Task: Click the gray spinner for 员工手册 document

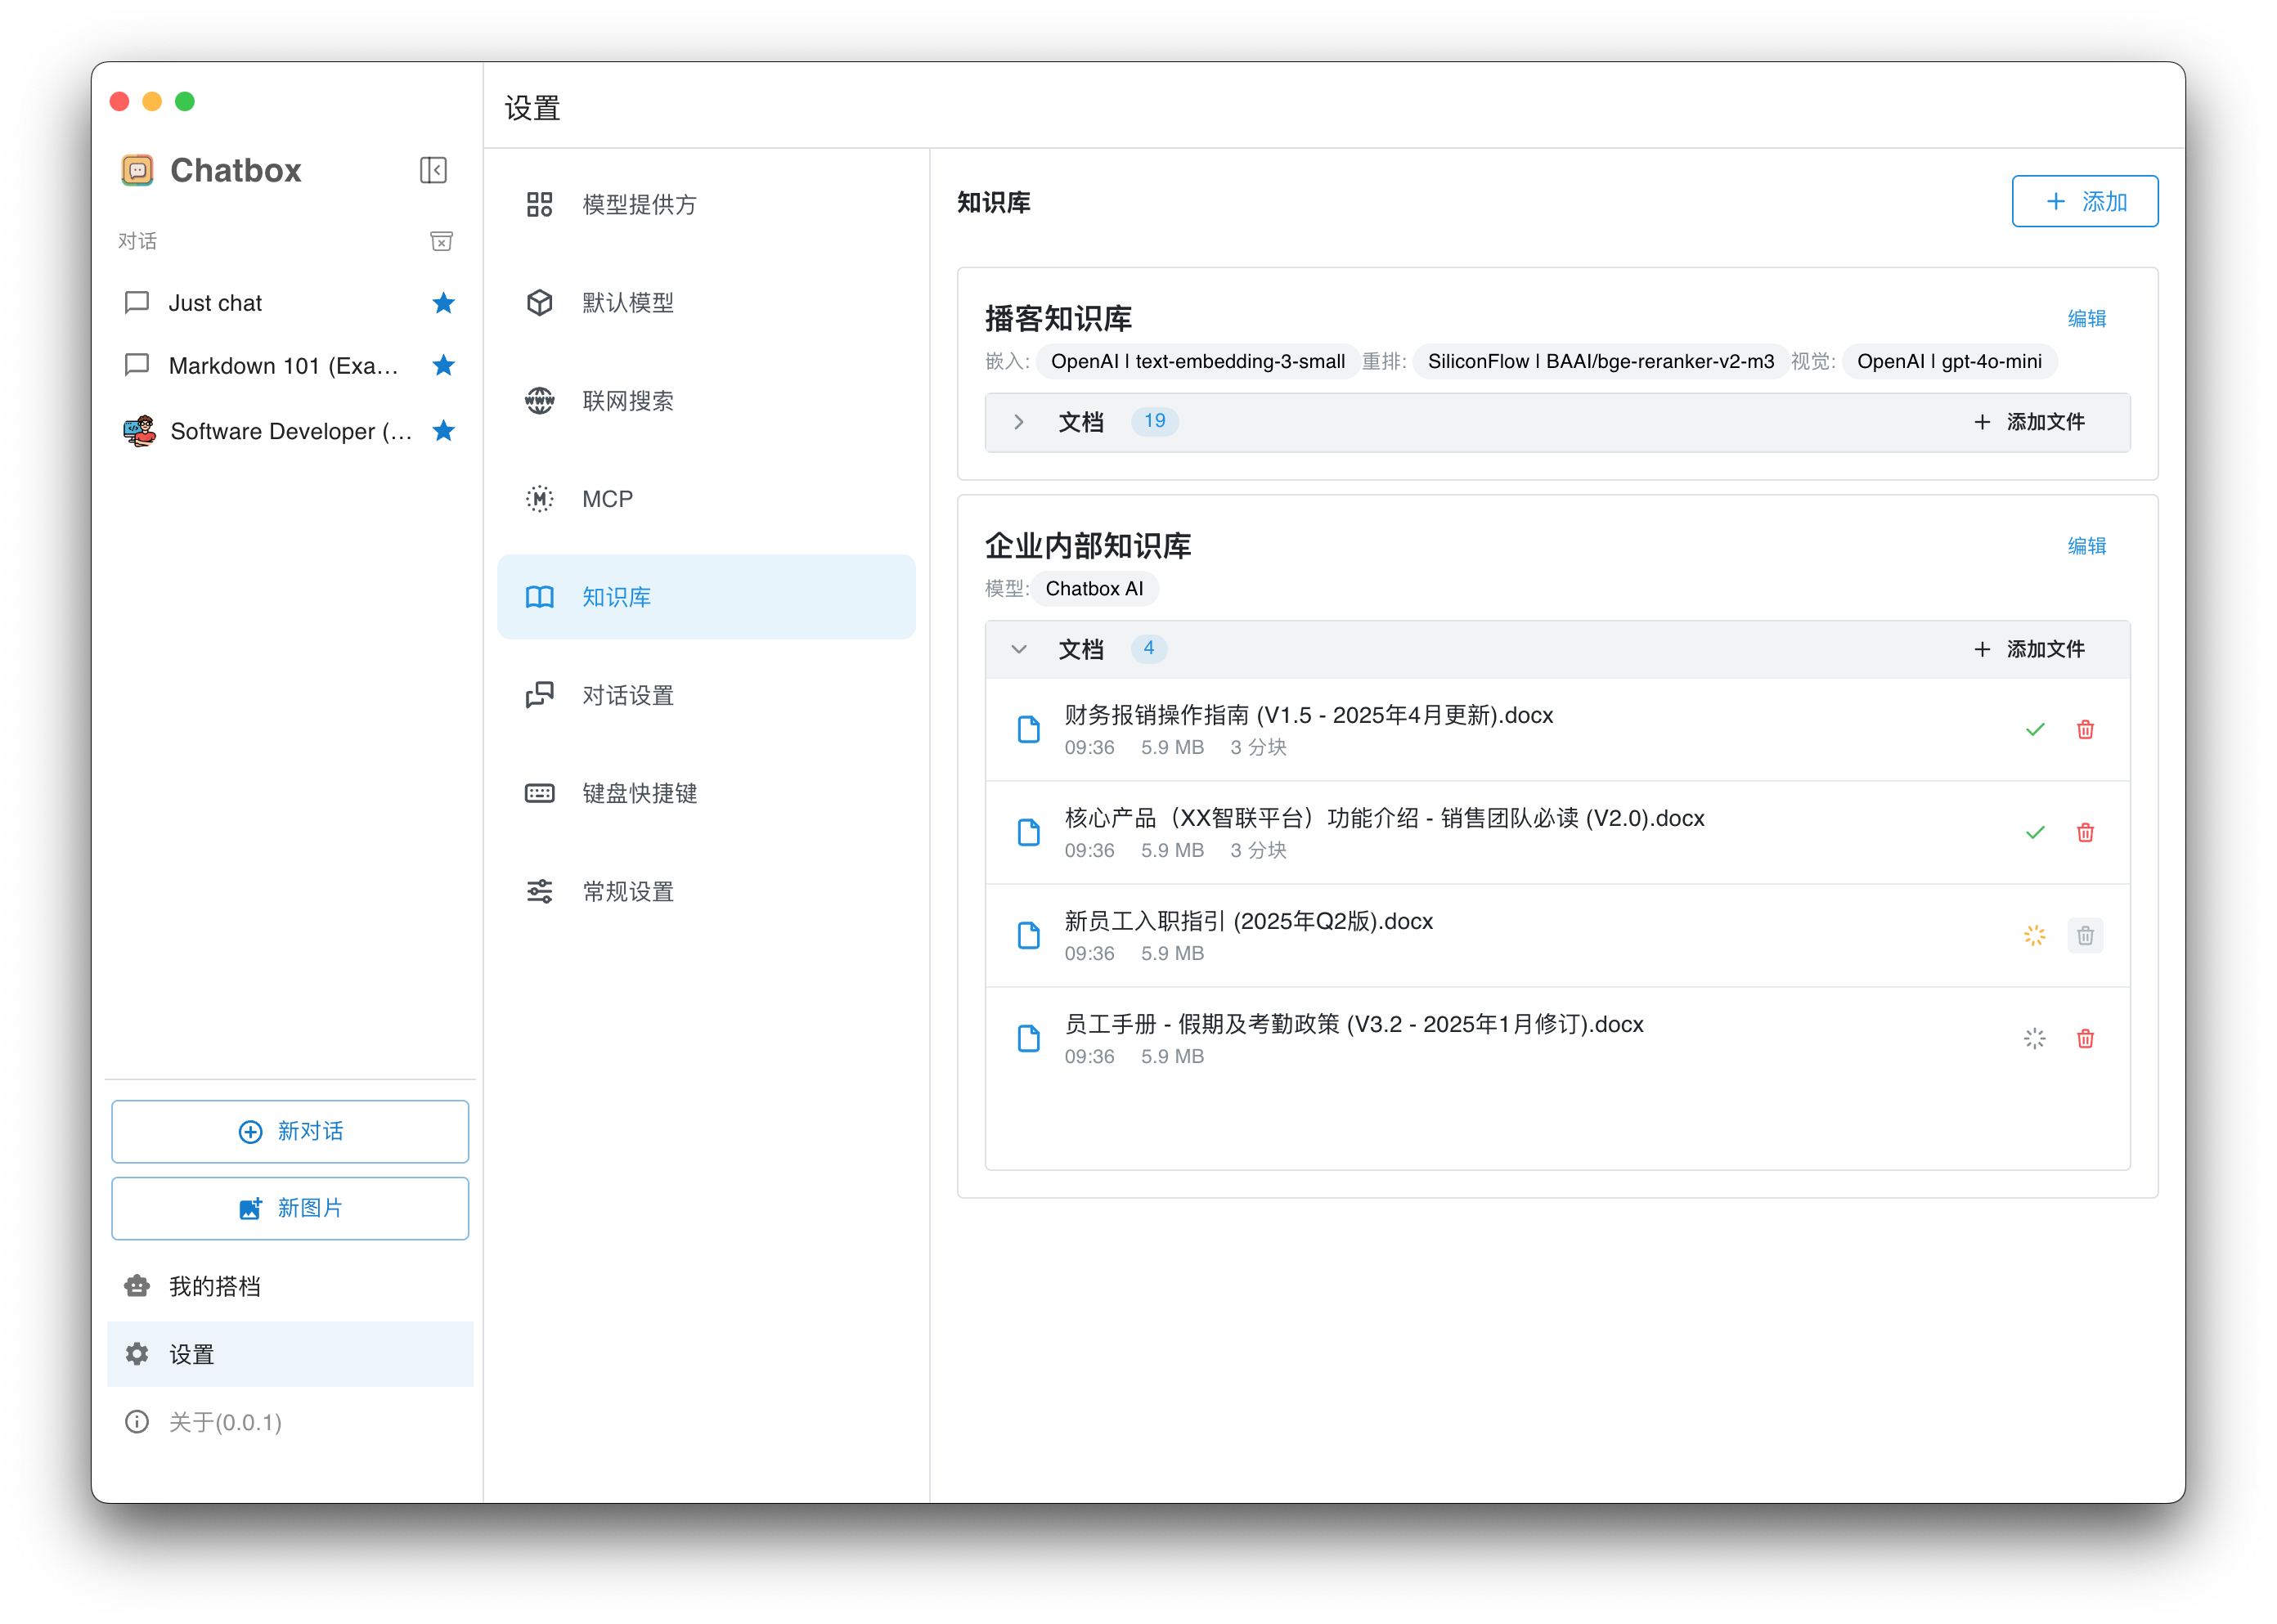Action: coord(2034,1038)
